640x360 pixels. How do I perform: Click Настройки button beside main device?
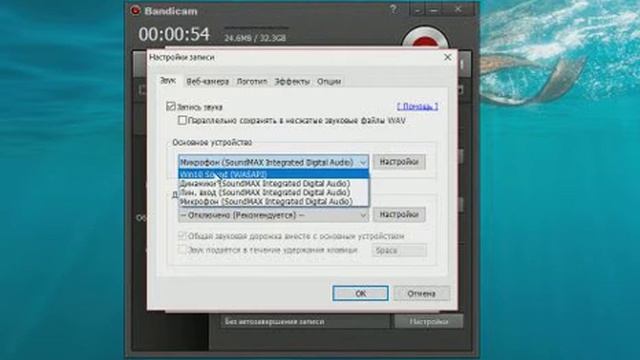pyautogui.click(x=399, y=162)
